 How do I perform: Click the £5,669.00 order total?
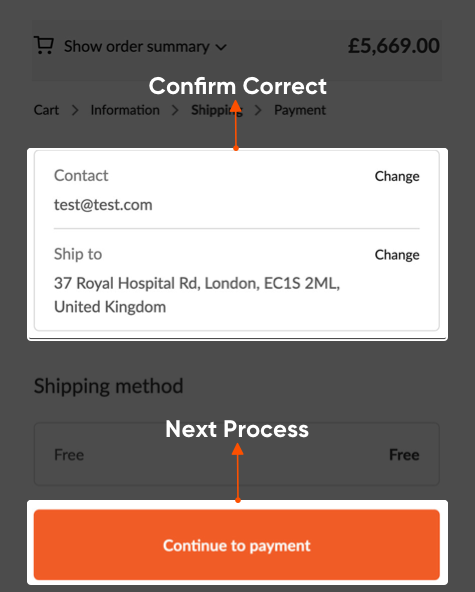(393, 46)
